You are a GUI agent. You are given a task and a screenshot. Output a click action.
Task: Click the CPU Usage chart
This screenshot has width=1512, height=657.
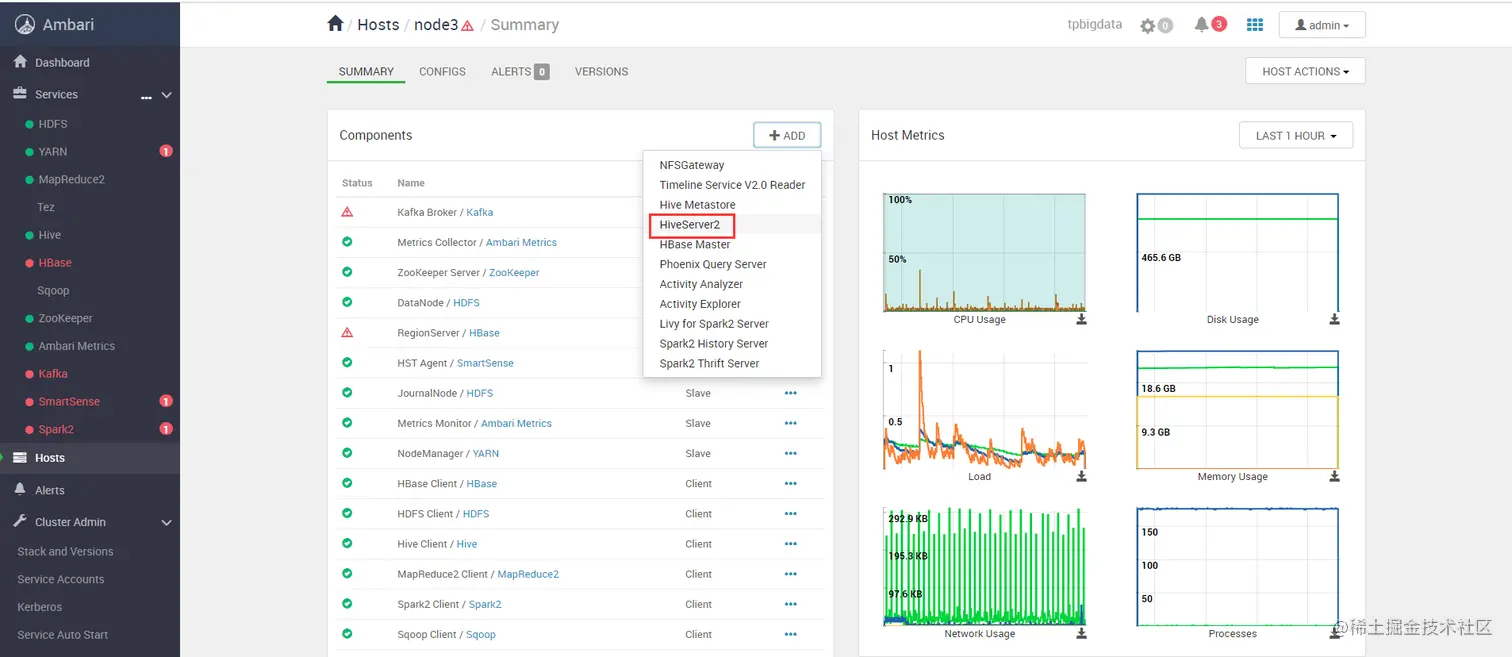(984, 253)
